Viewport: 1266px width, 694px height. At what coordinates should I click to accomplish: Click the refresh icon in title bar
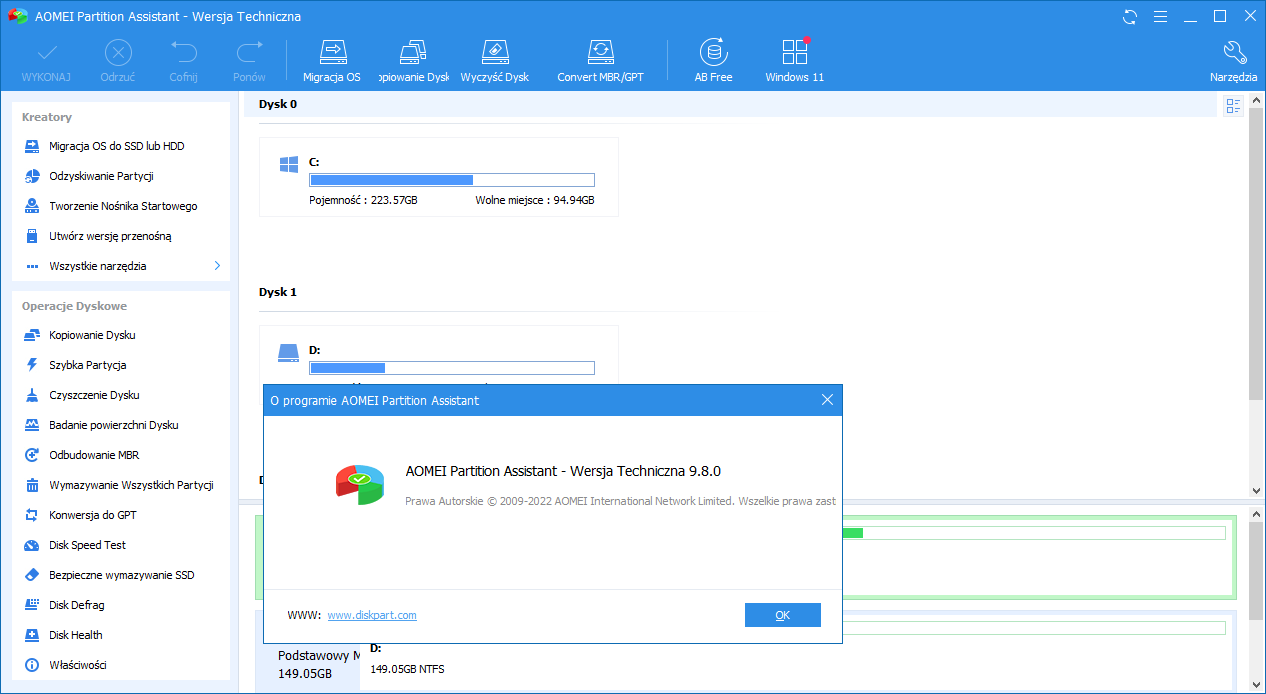coord(1130,16)
